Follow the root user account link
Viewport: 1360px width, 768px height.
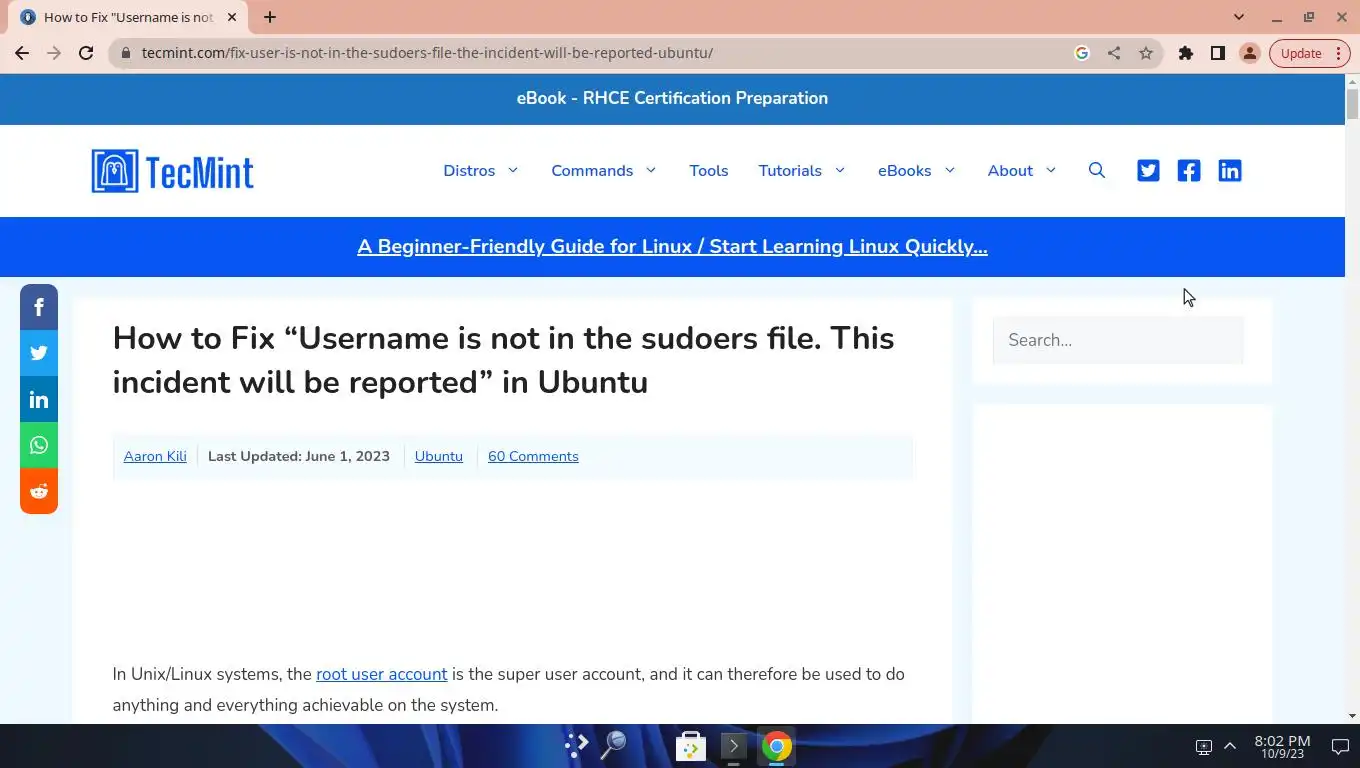point(382,674)
